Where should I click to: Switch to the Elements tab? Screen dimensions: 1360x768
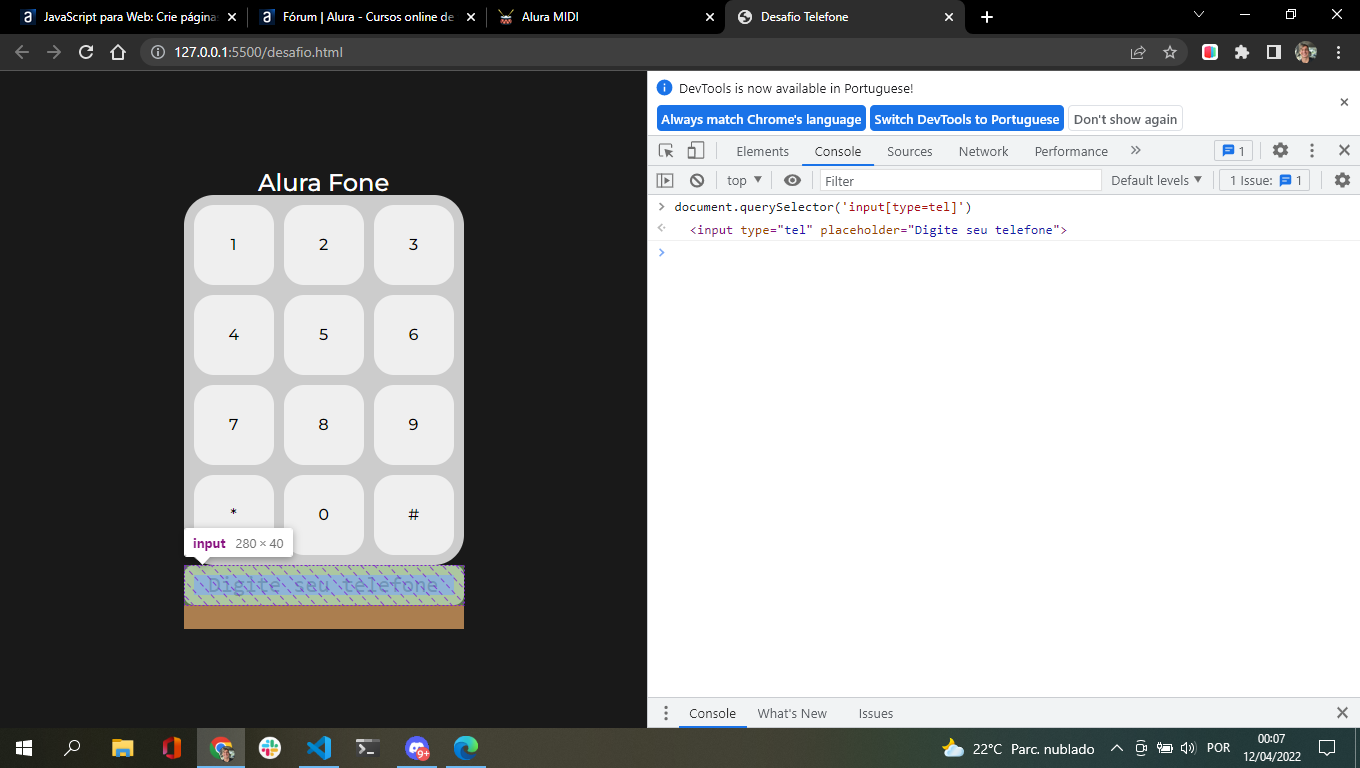763,151
